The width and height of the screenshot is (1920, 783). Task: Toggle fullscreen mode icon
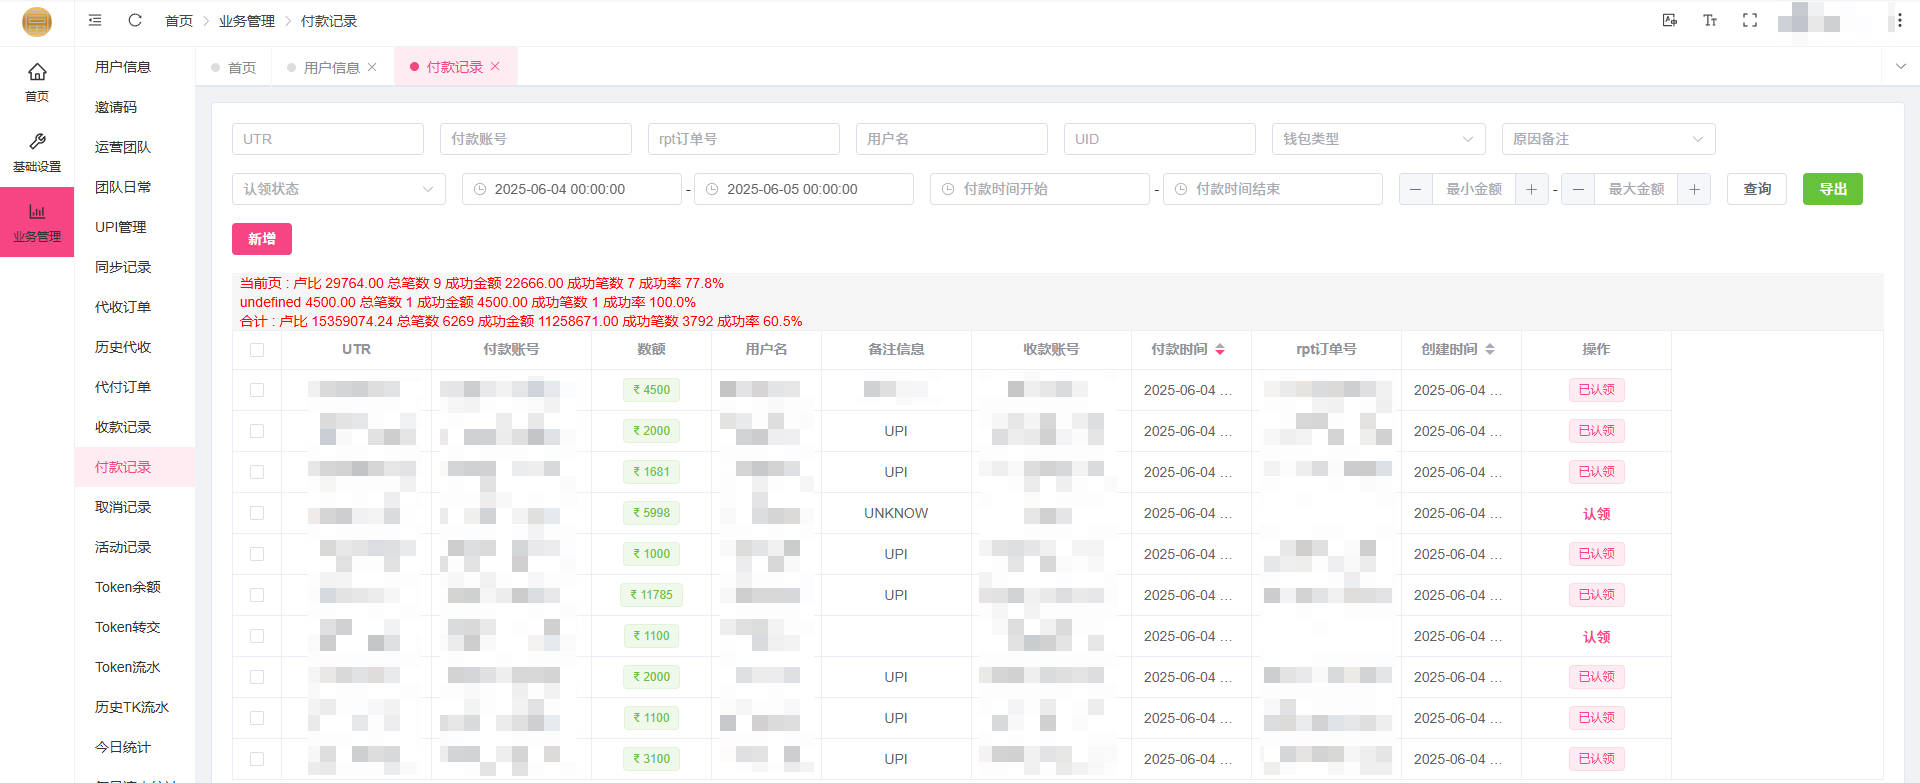pos(1750,20)
